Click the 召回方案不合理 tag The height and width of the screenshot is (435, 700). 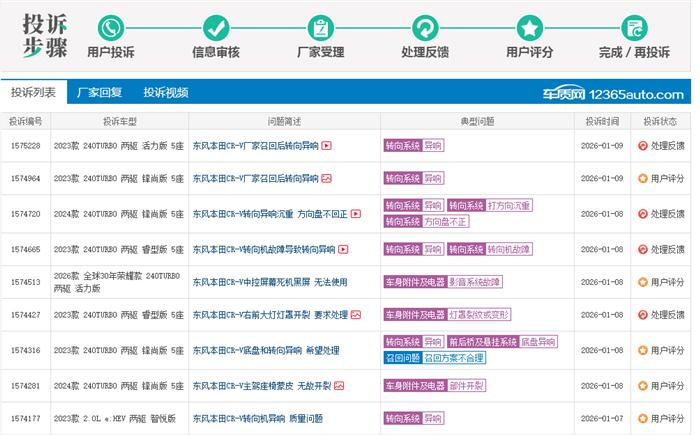click(x=454, y=358)
